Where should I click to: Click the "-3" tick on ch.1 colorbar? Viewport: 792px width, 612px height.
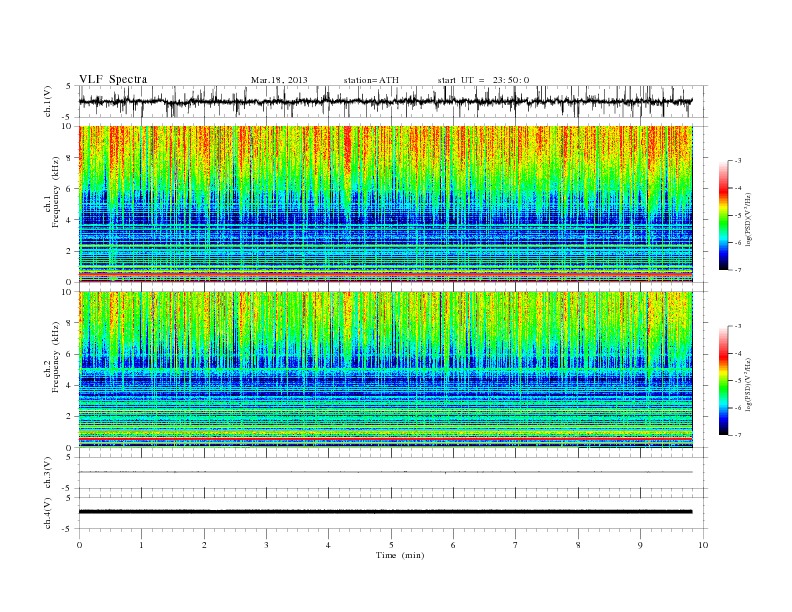(738, 161)
